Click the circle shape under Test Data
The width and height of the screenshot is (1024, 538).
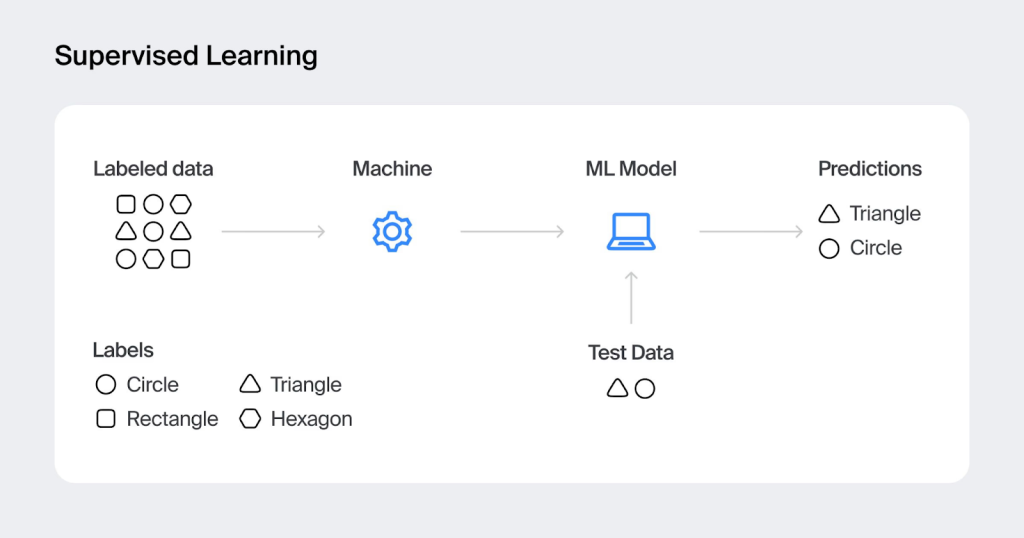(645, 389)
